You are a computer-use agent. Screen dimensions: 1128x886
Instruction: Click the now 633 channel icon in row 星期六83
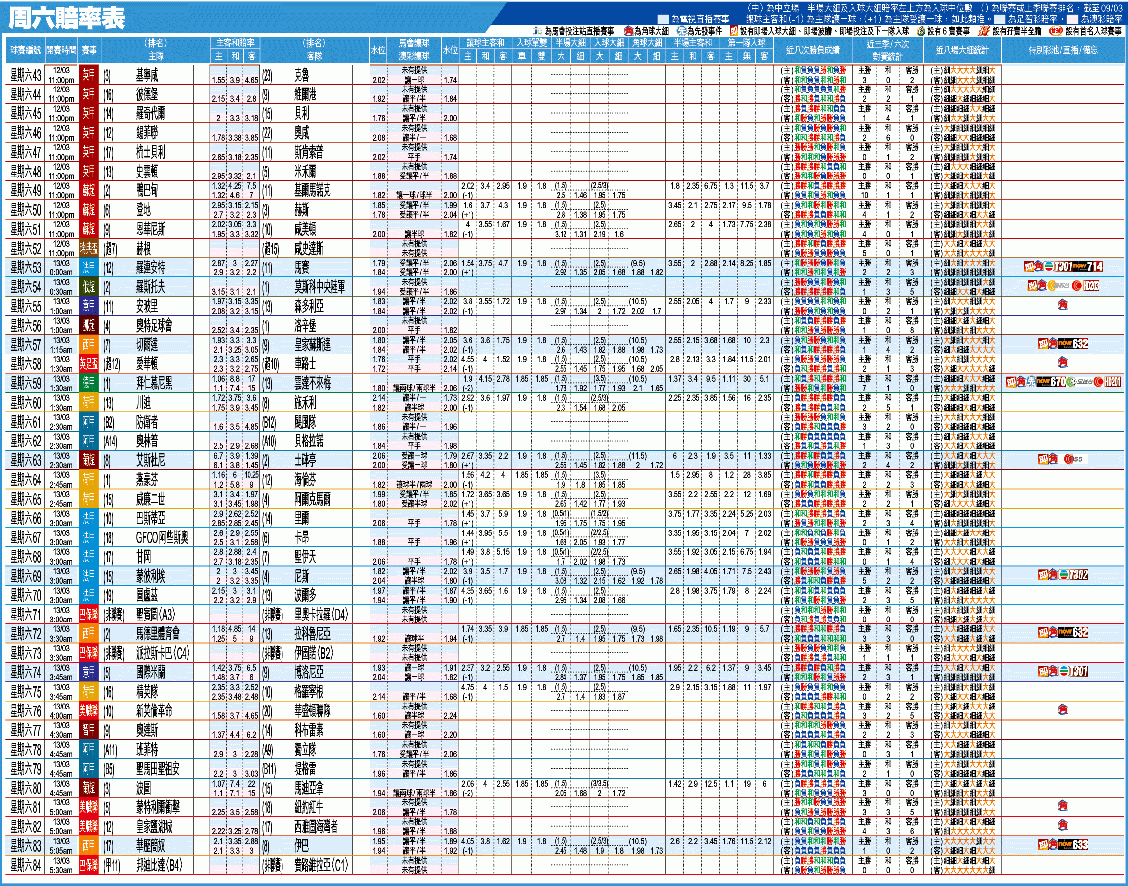[1072, 844]
